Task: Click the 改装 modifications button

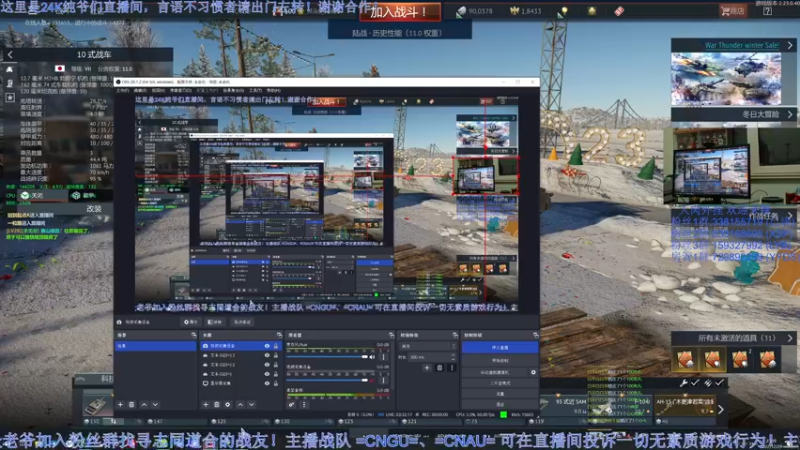Action: tap(94, 209)
